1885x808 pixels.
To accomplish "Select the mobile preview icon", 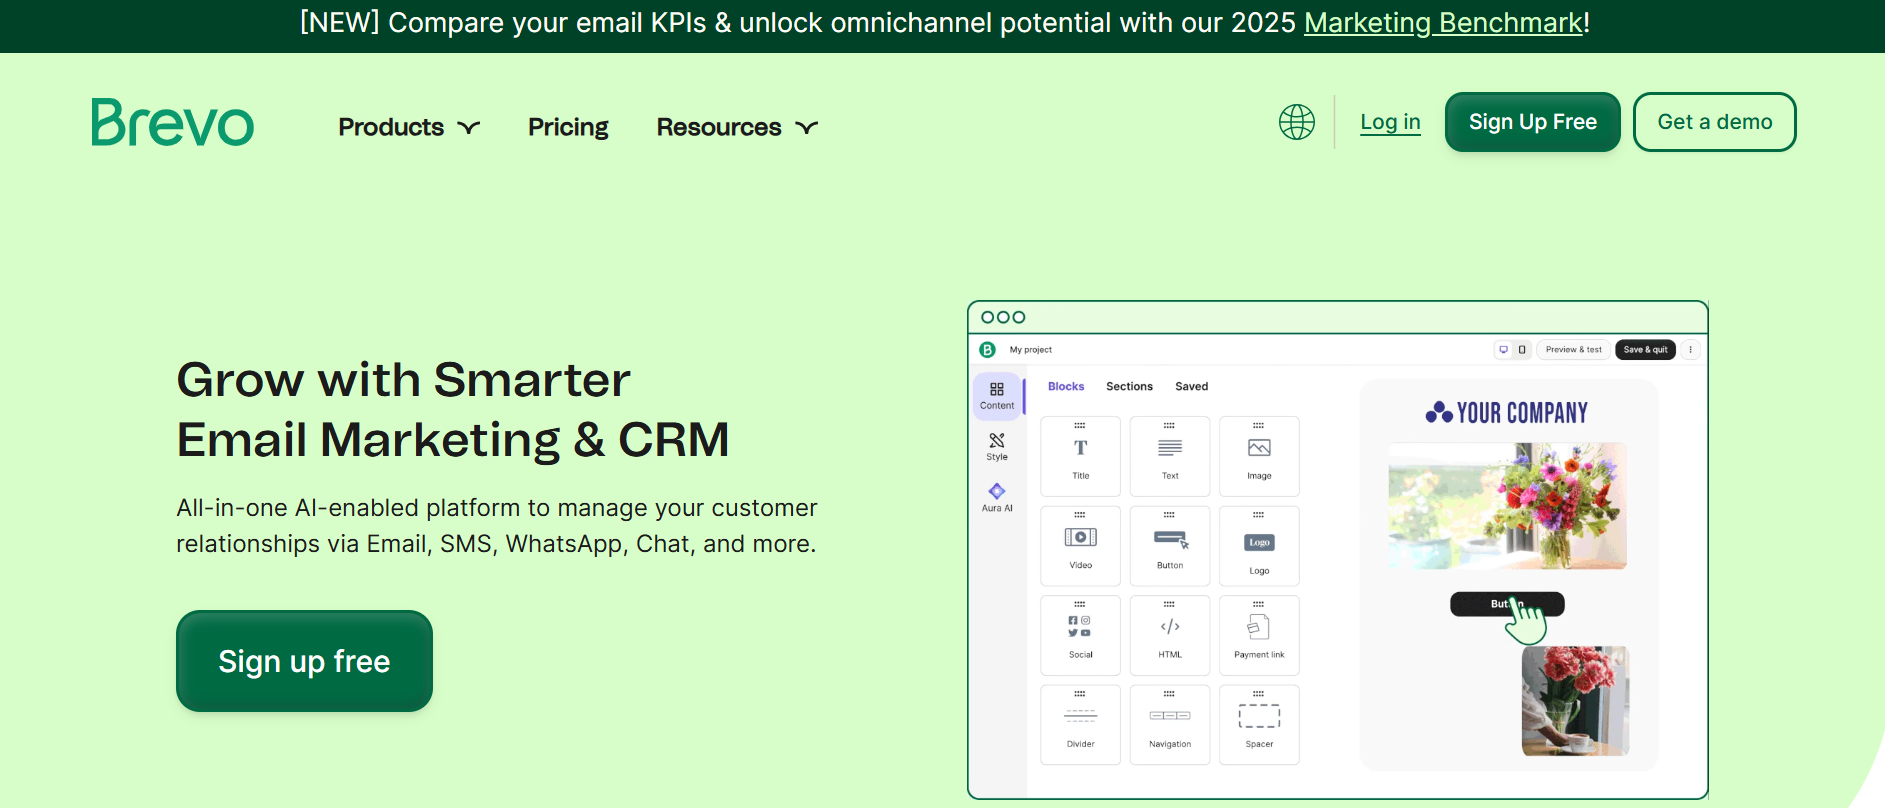I will click(1522, 350).
